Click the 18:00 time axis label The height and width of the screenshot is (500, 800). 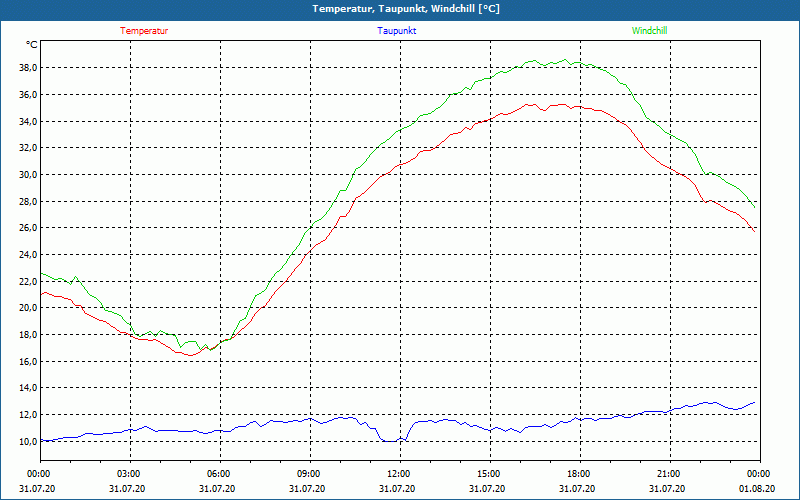pos(580,474)
